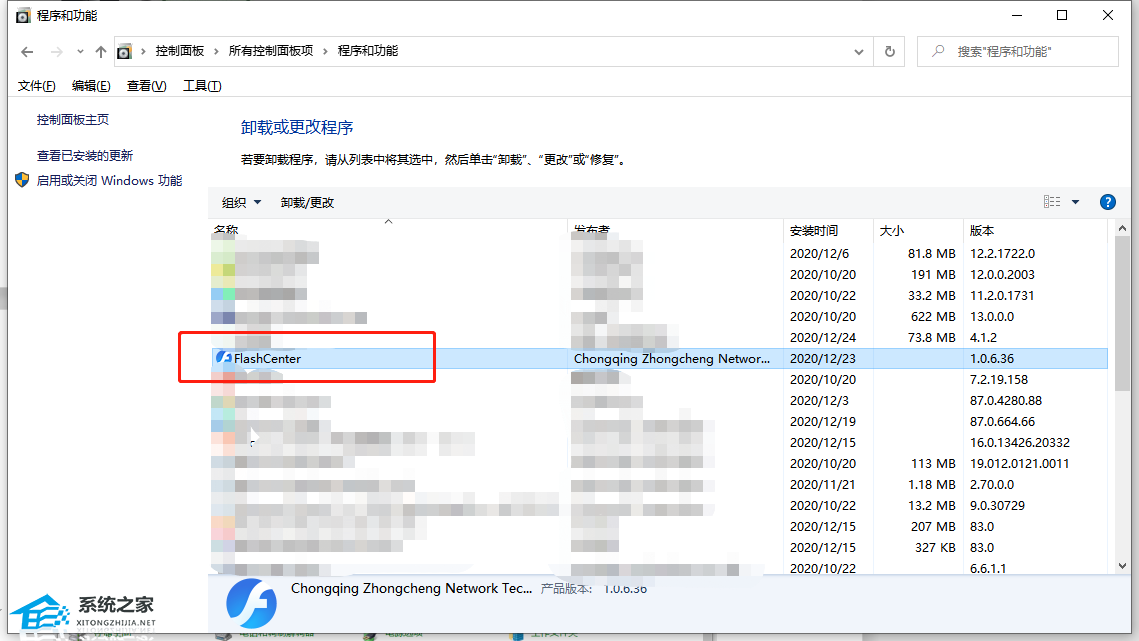The height and width of the screenshot is (641, 1139).
Task: Select the row with version 2.70.0.0
Action: click(659, 485)
